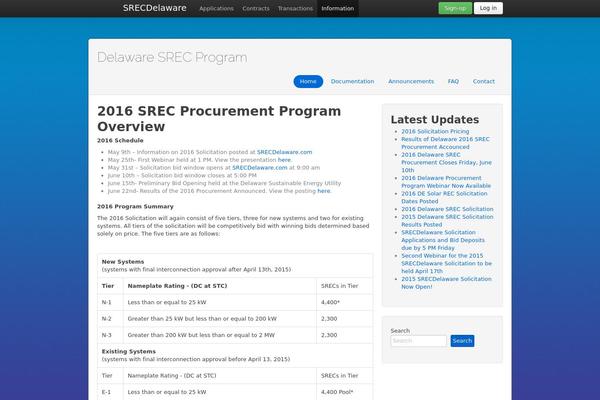
Task: Open the 2016 Delaware SREC Solicitation link
Action: [x=447, y=209]
